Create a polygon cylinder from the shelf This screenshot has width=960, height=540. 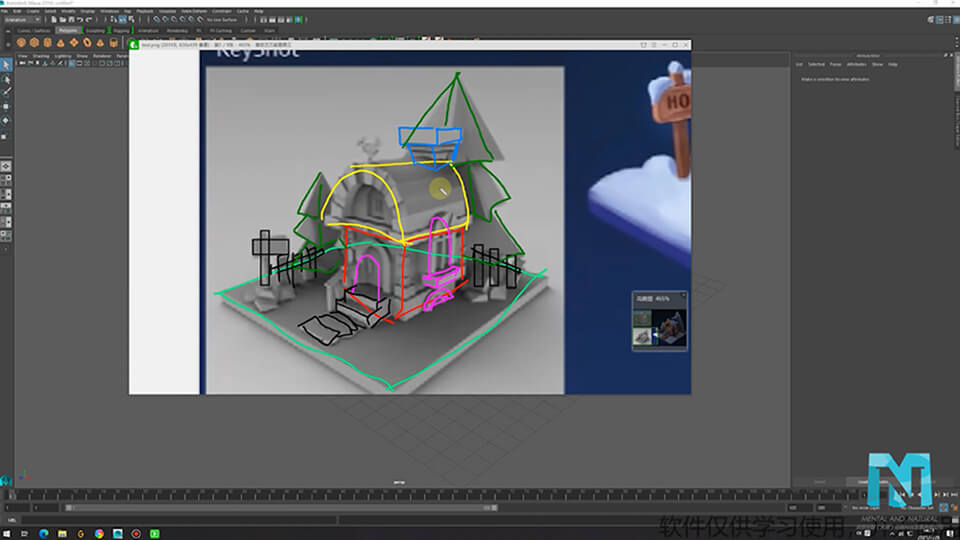coord(47,43)
